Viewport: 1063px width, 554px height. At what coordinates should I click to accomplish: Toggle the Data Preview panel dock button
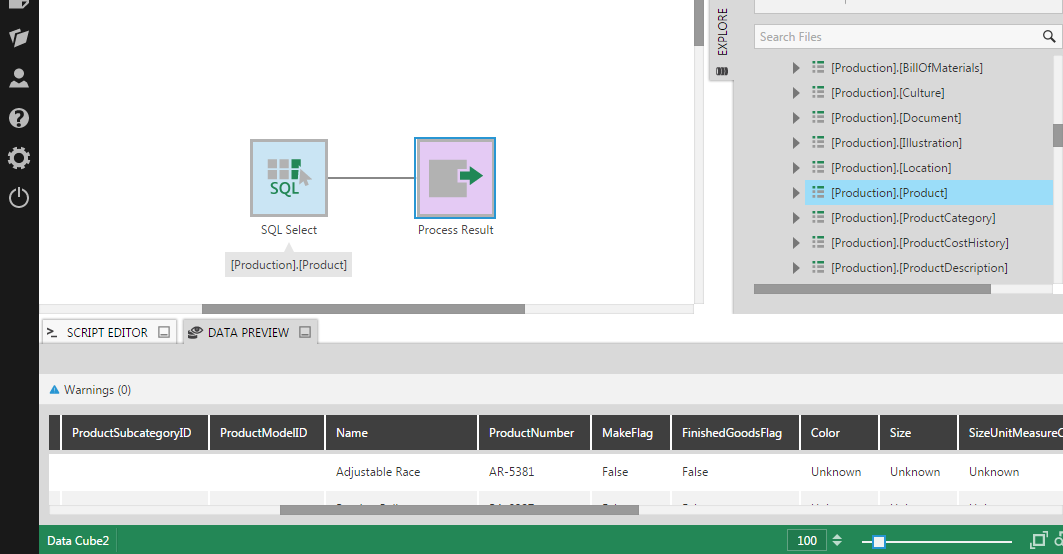pyautogui.click(x=305, y=332)
